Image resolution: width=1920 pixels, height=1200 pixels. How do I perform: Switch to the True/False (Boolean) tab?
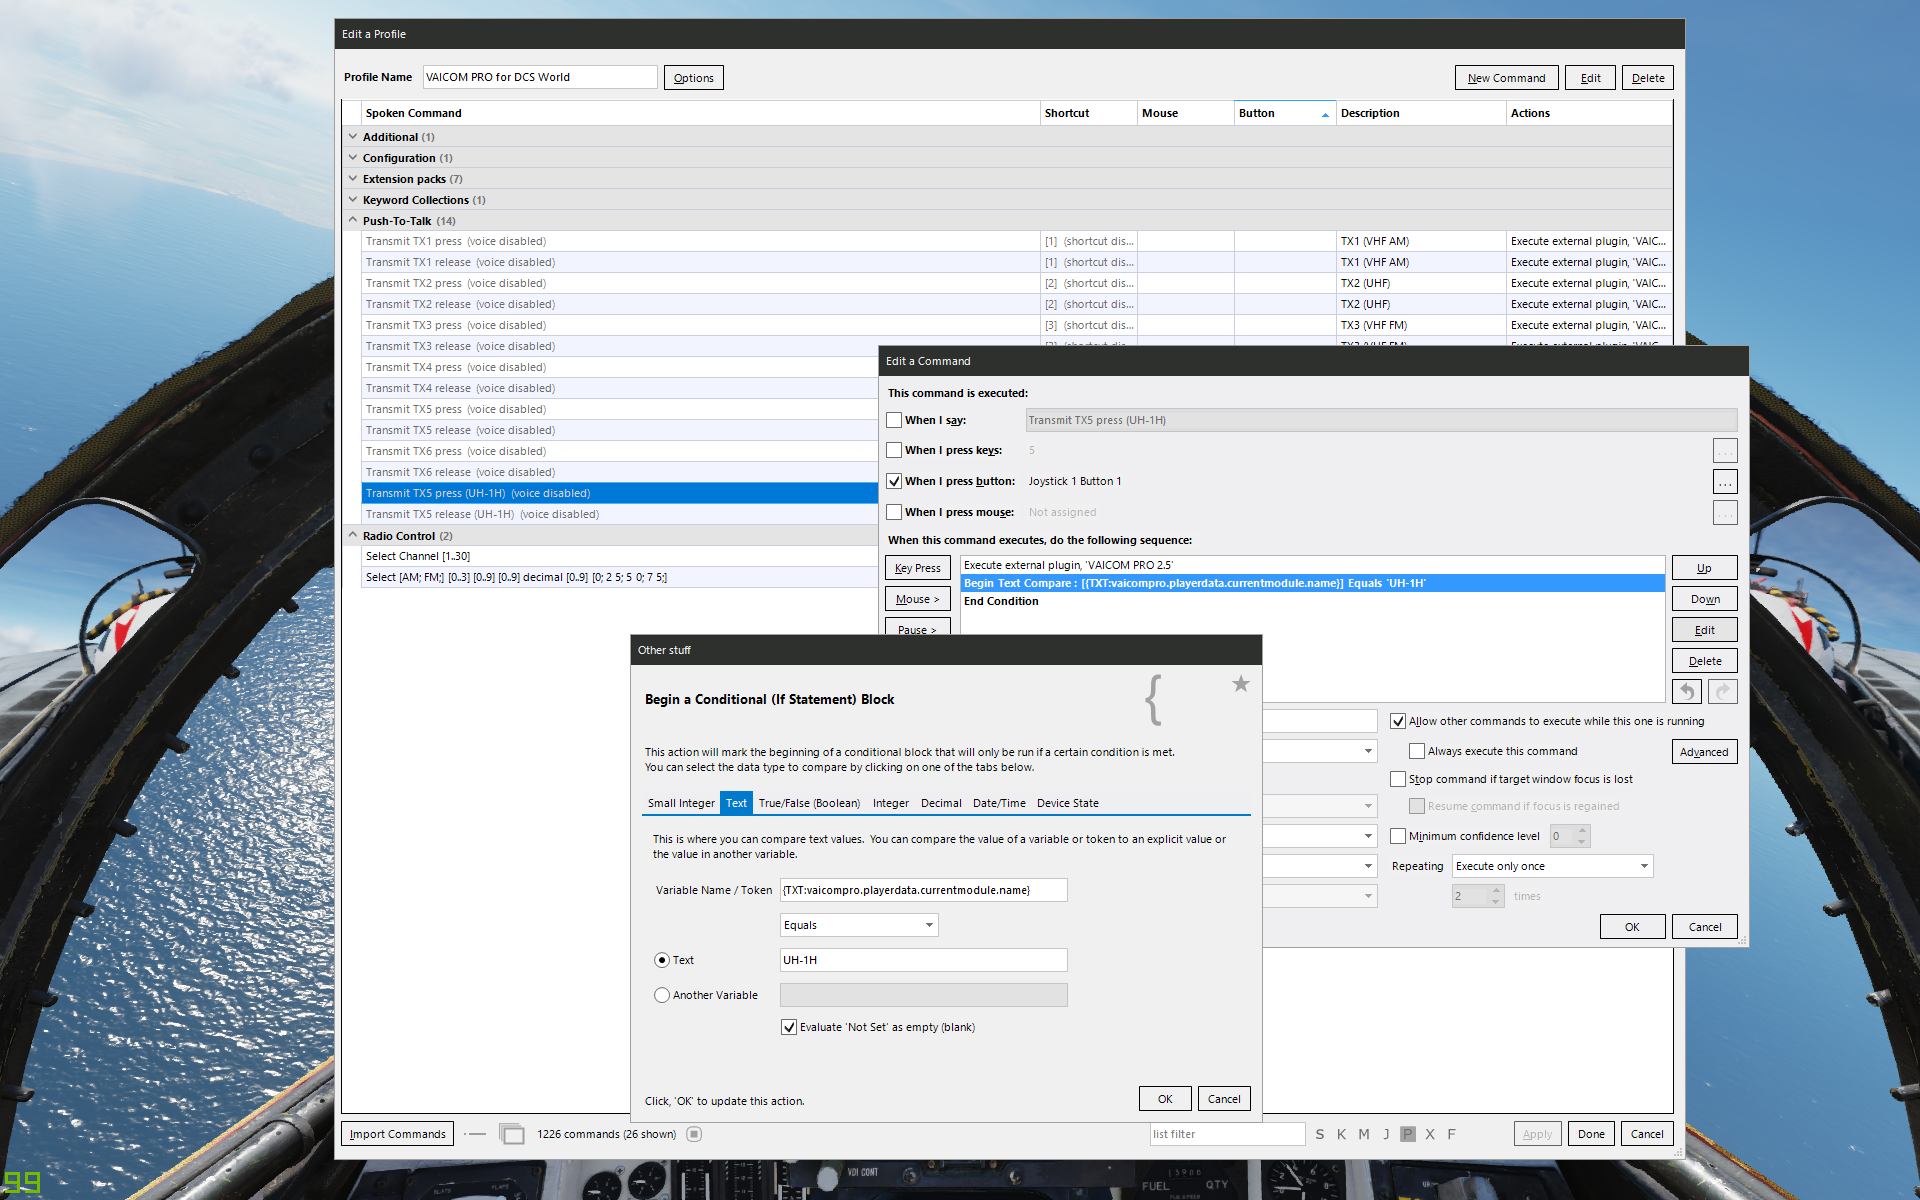[x=809, y=803]
